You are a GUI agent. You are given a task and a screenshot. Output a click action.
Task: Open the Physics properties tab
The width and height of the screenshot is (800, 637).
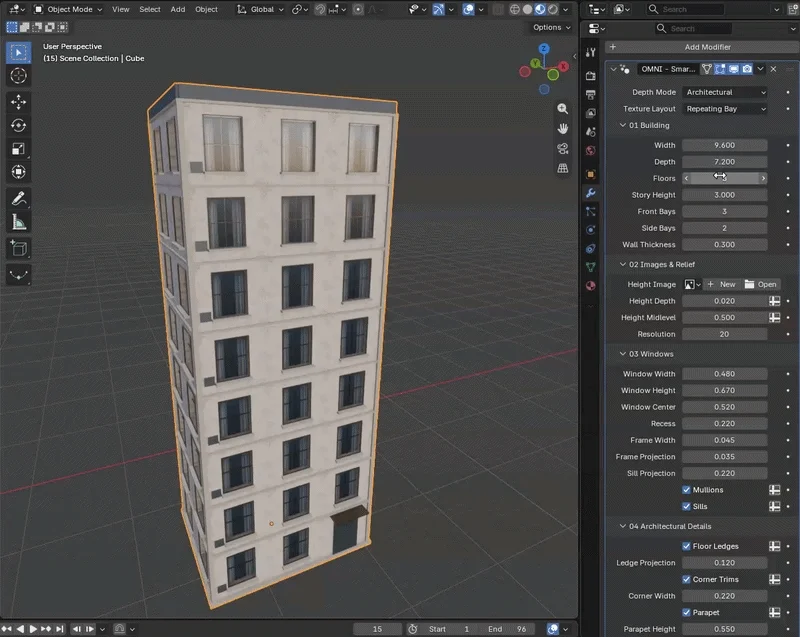(591, 230)
